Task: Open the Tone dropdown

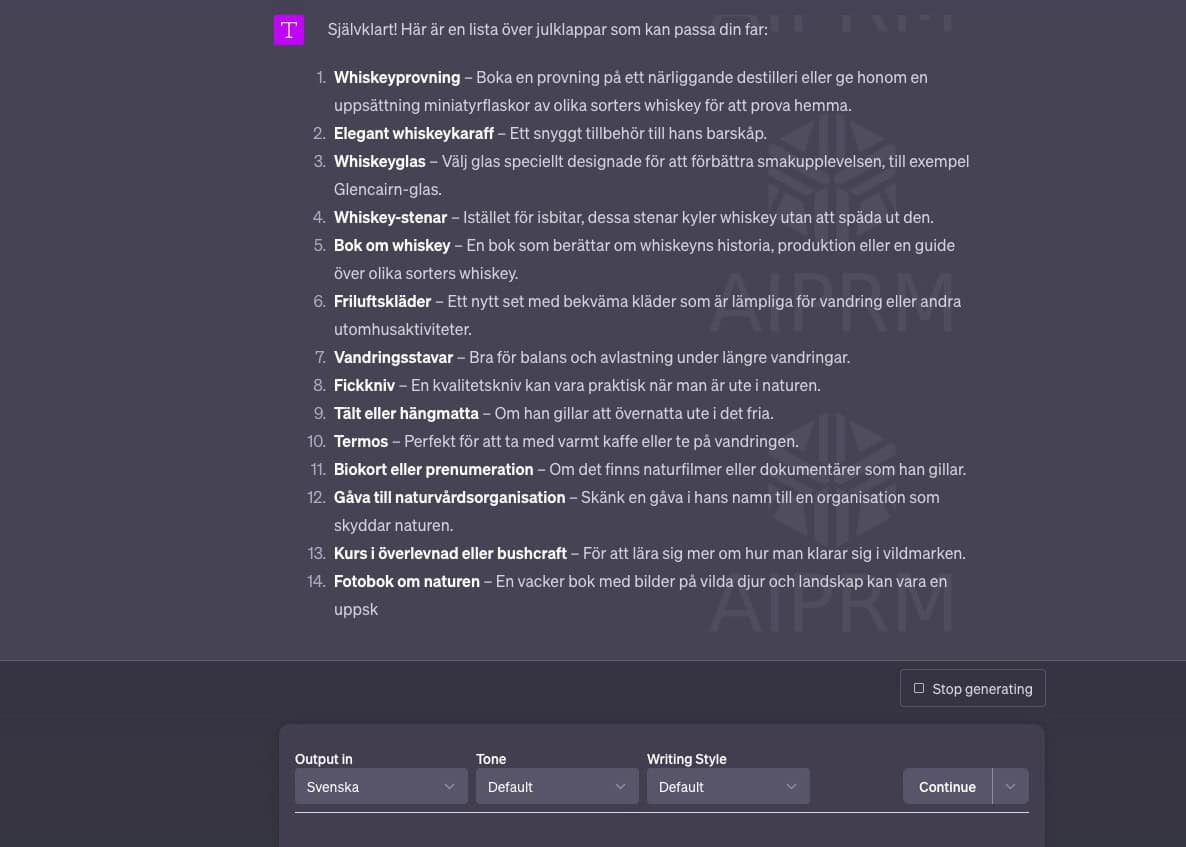Action: pyautogui.click(x=557, y=786)
